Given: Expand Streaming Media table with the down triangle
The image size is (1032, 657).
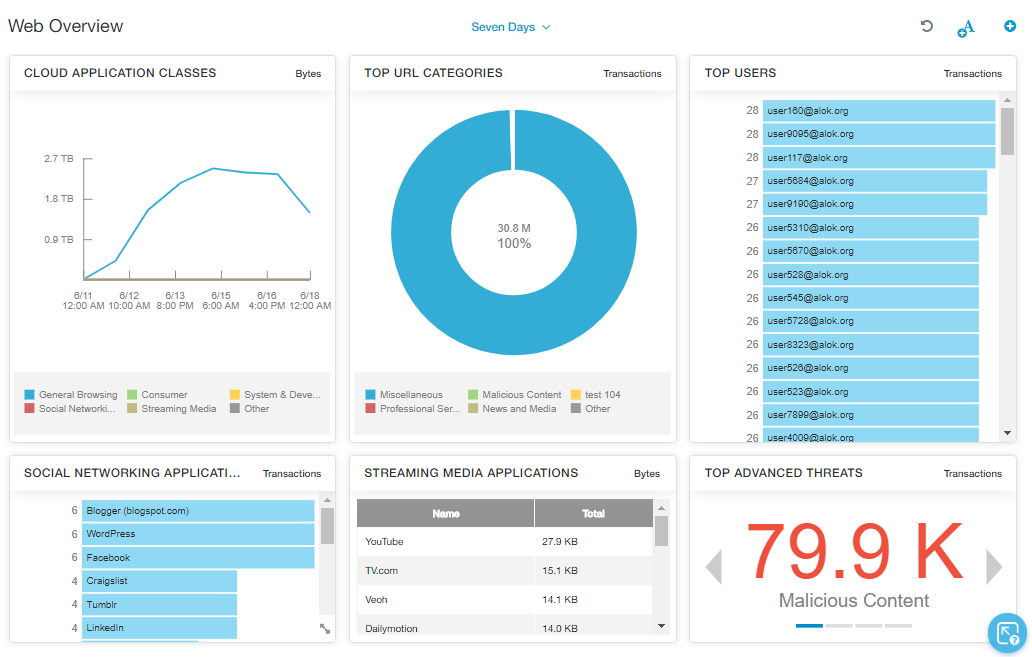Looking at the screenshot, I should [x=659, y=626].
